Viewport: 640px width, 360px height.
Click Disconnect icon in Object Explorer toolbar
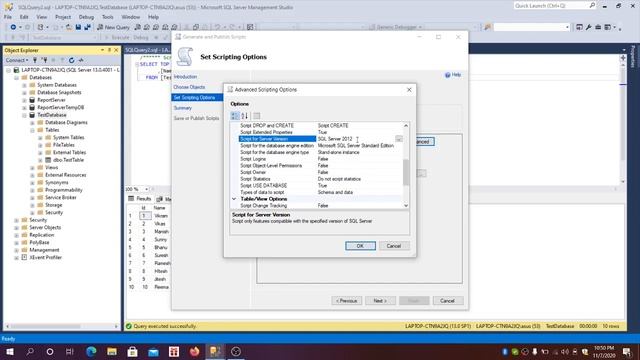click(44, 60)
